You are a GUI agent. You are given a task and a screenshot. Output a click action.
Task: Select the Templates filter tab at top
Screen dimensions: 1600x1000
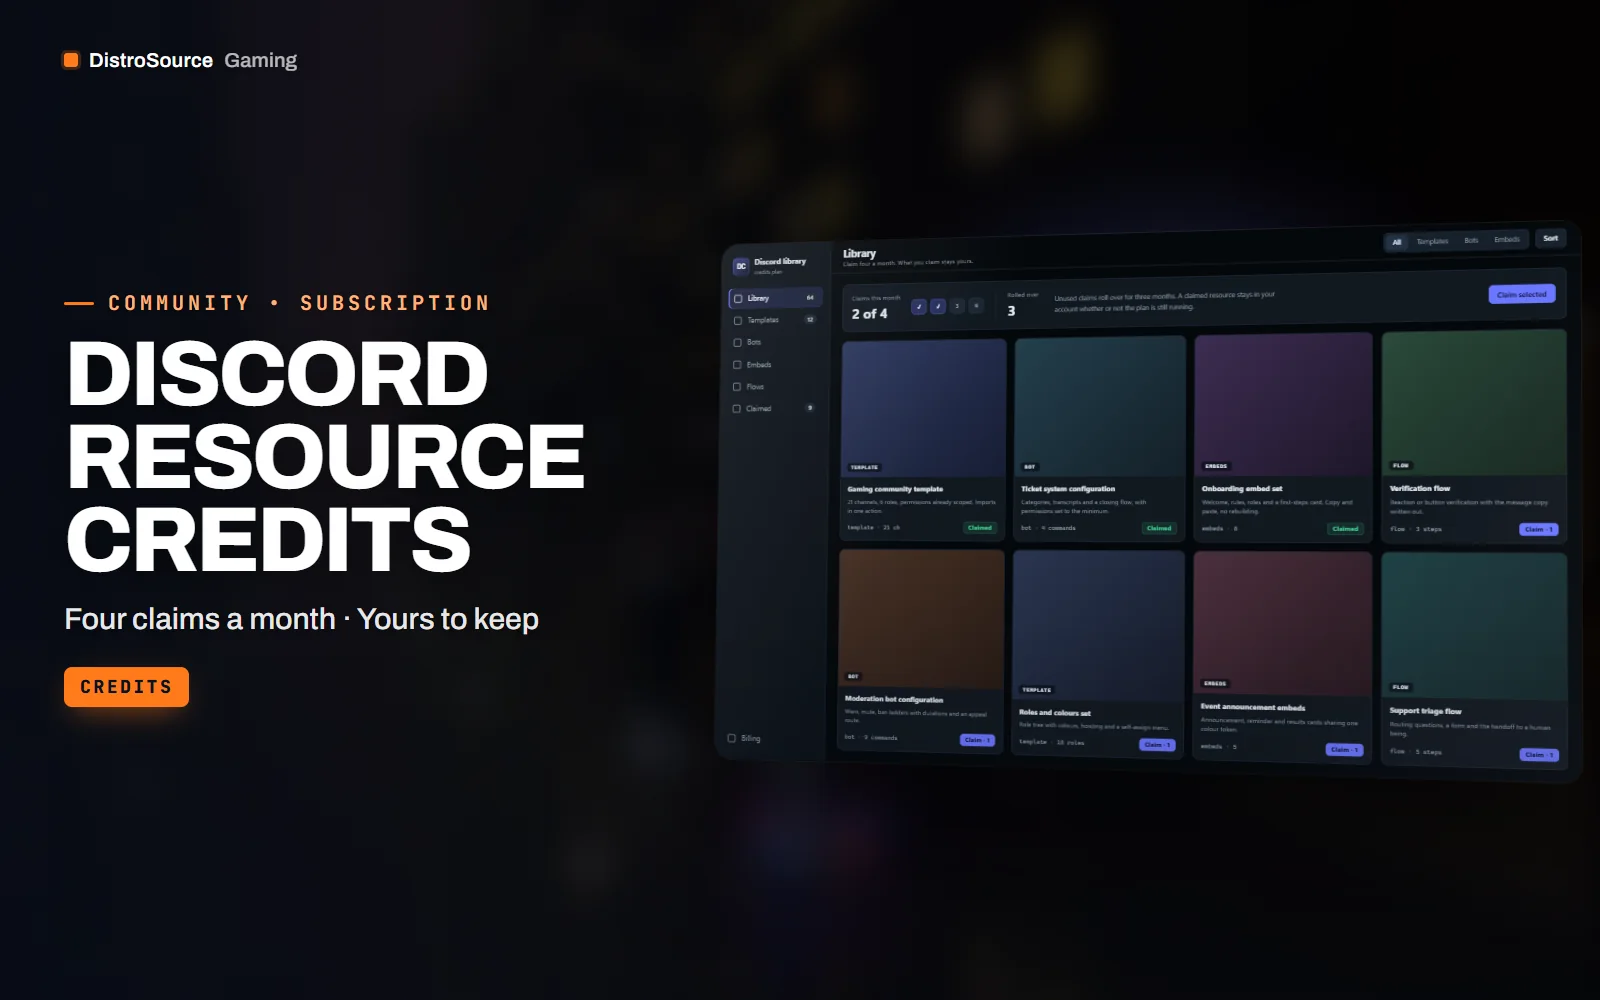tap(1432, 241)
